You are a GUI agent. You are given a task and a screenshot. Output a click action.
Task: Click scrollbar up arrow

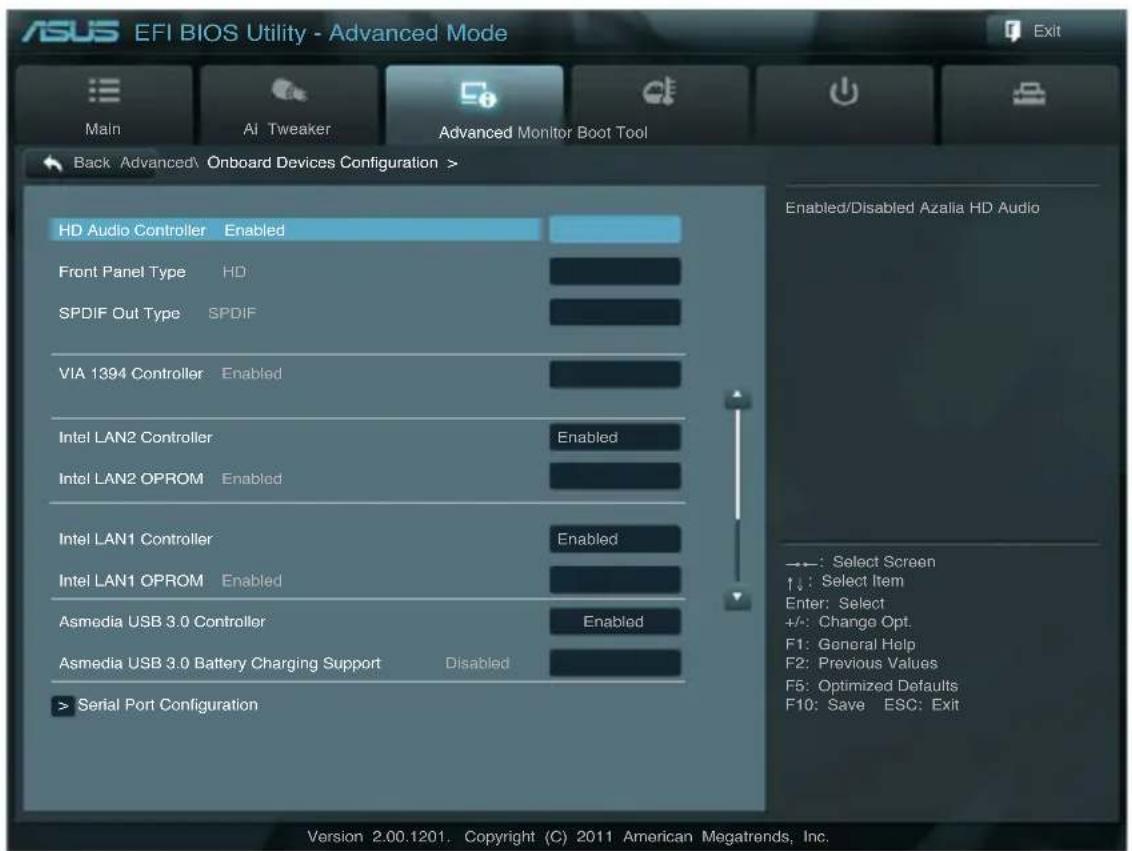point(737,398)
